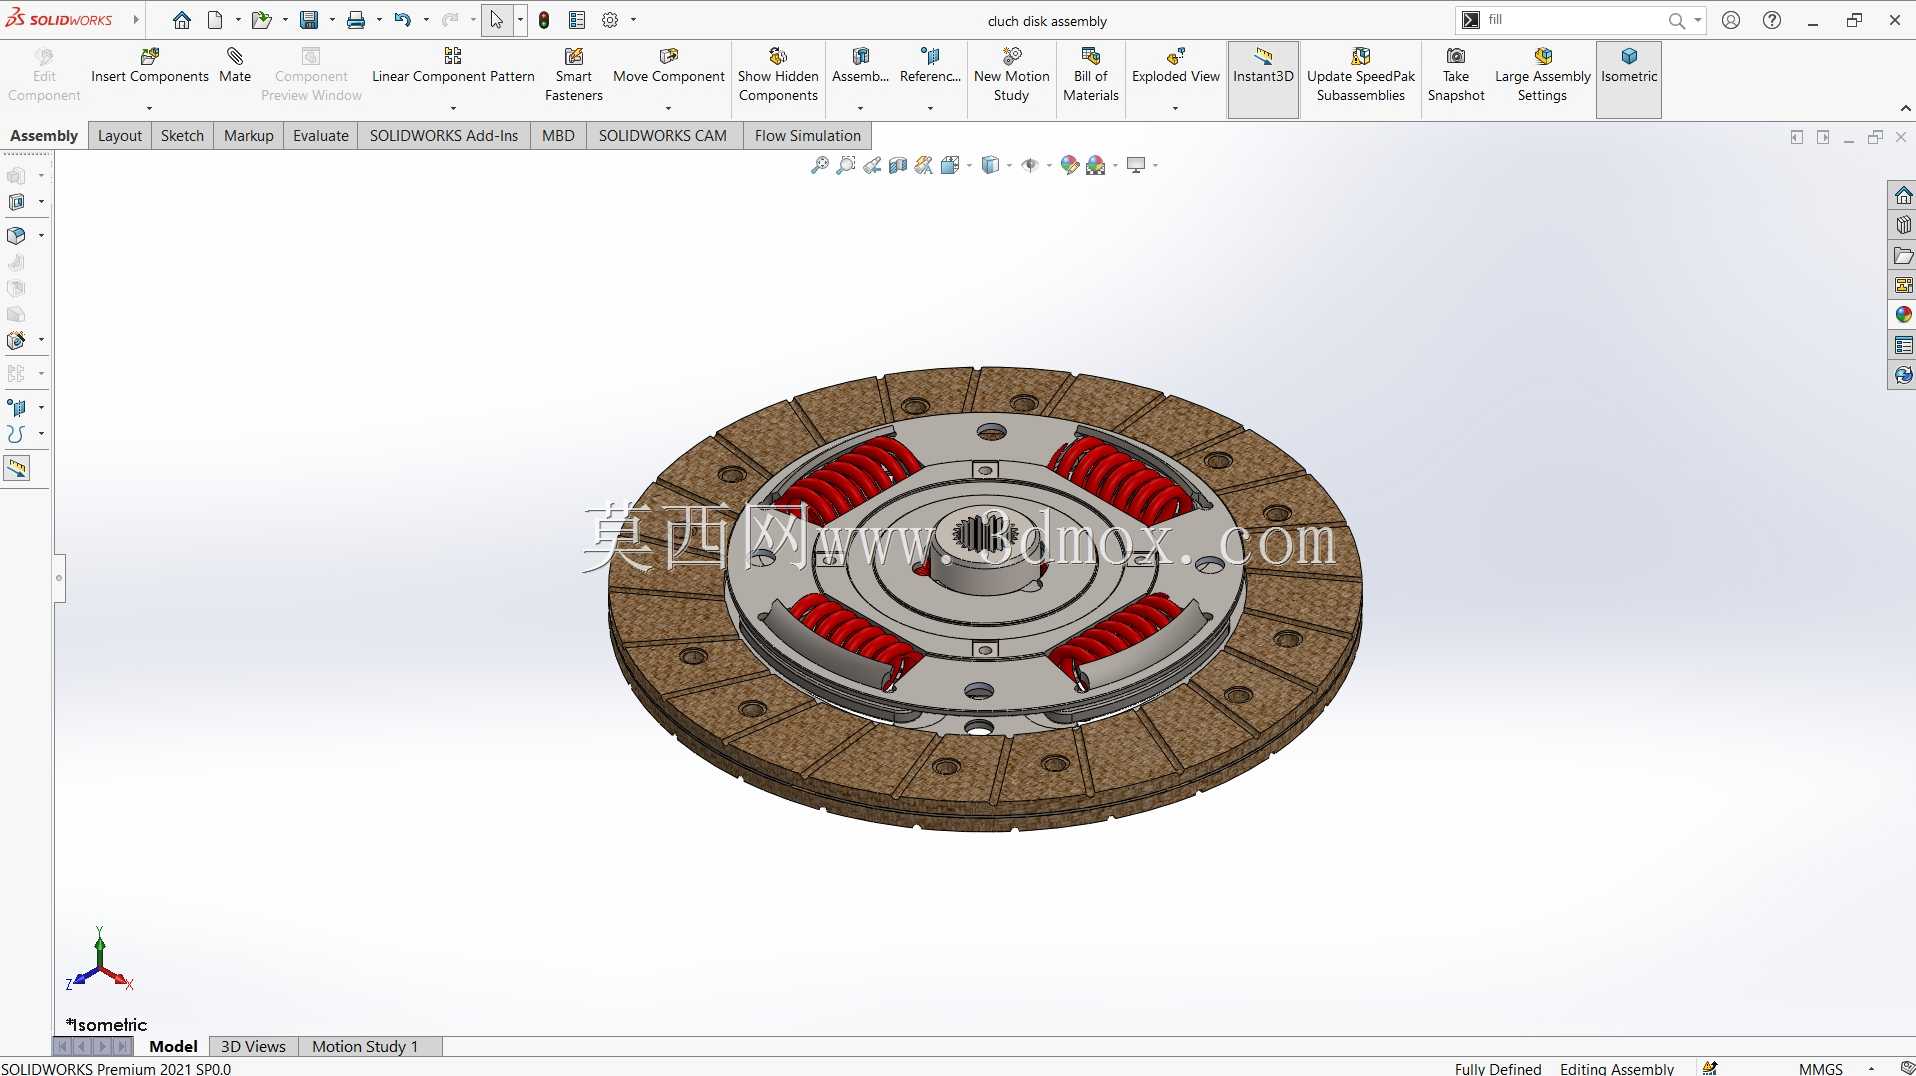Open File Explorer in task pane
1916x1076 pixels.
[x=1902, y=255]
